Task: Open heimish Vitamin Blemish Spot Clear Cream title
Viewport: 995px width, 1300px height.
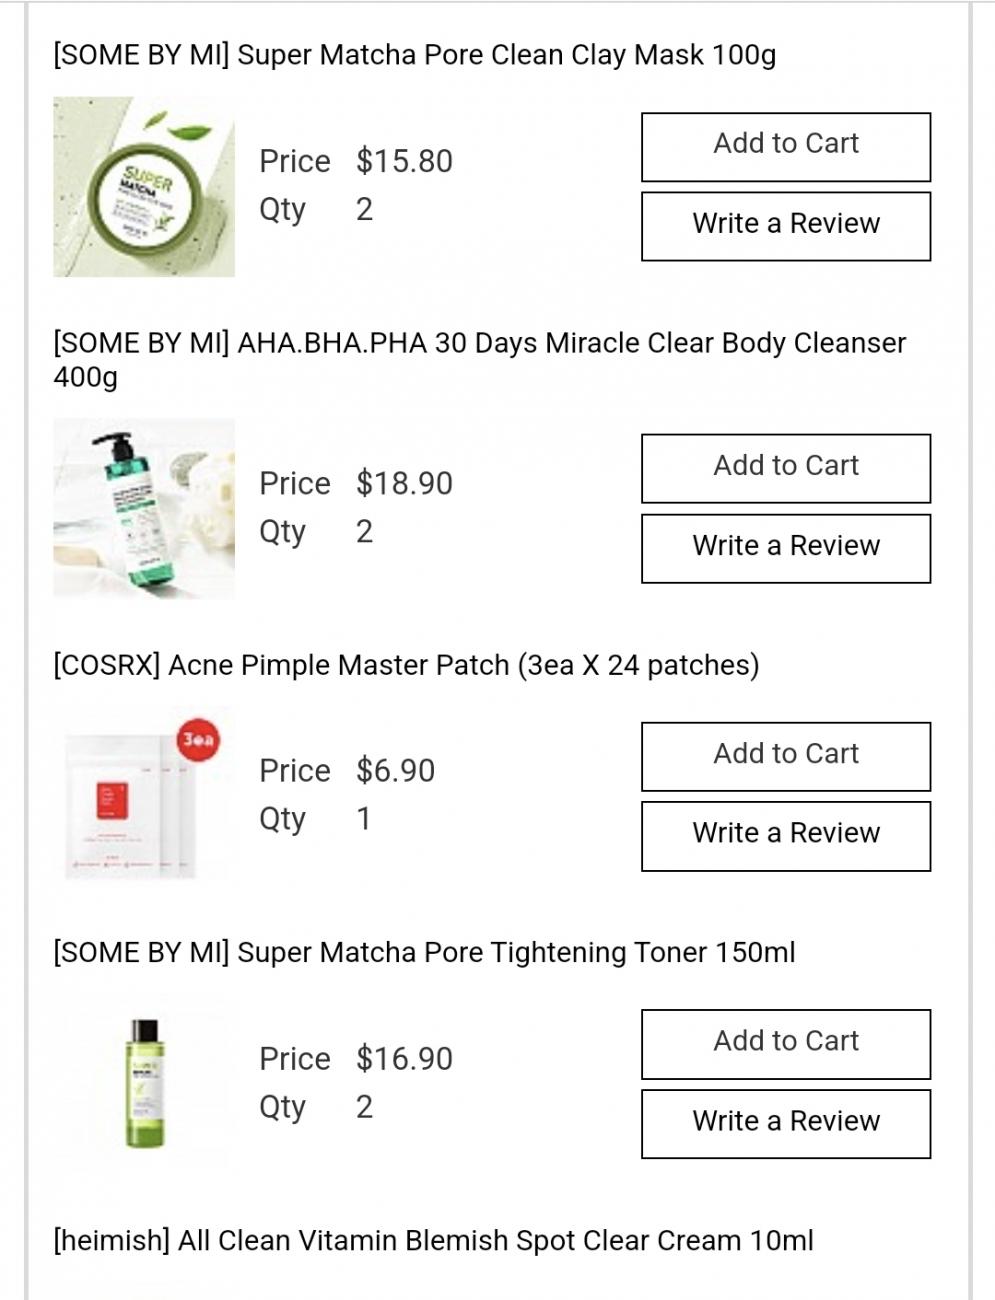Action: [x=433, y=1241]
